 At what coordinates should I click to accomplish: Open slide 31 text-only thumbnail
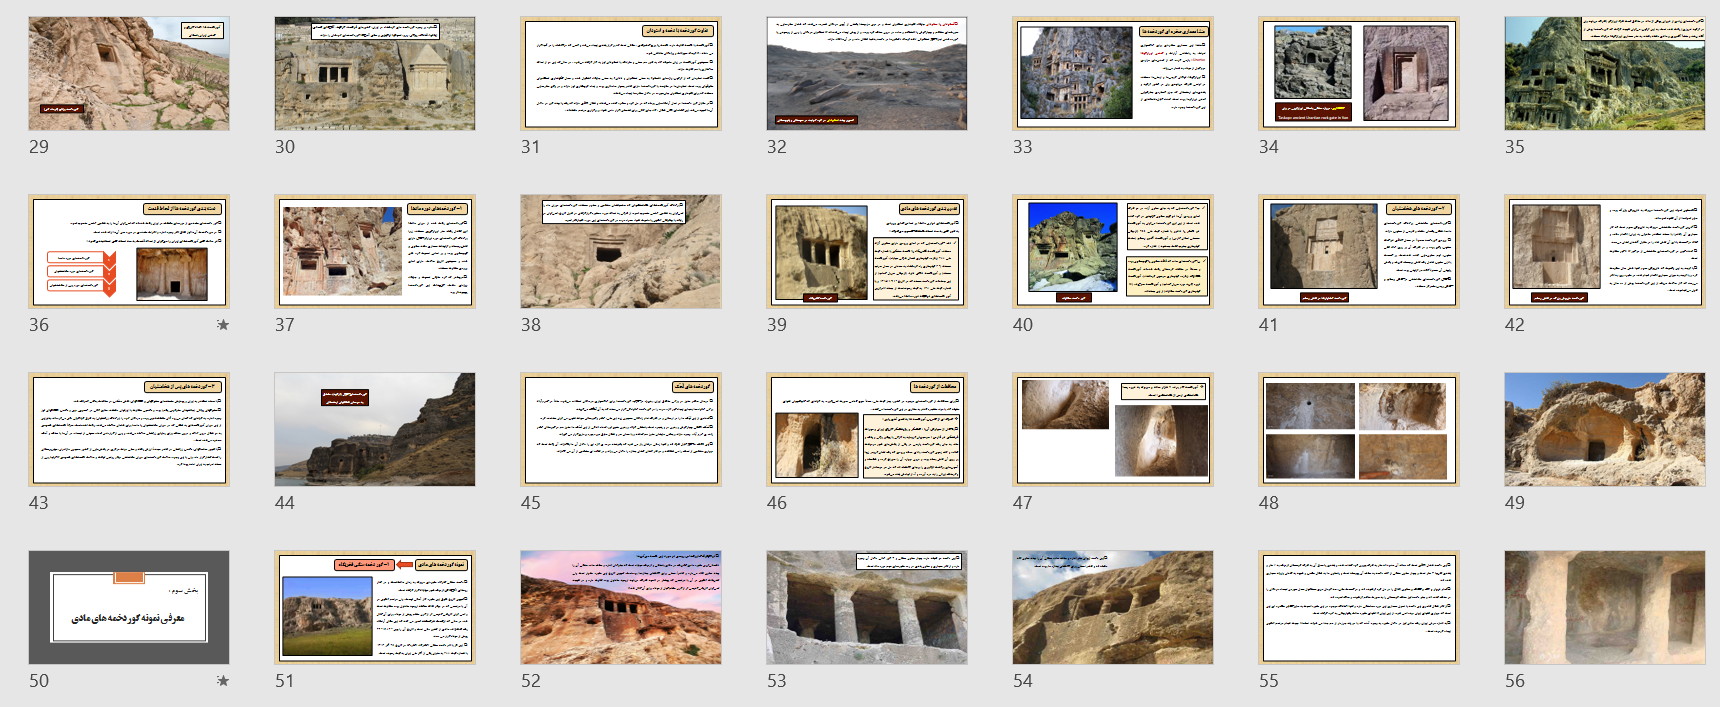tap(621, 73)
